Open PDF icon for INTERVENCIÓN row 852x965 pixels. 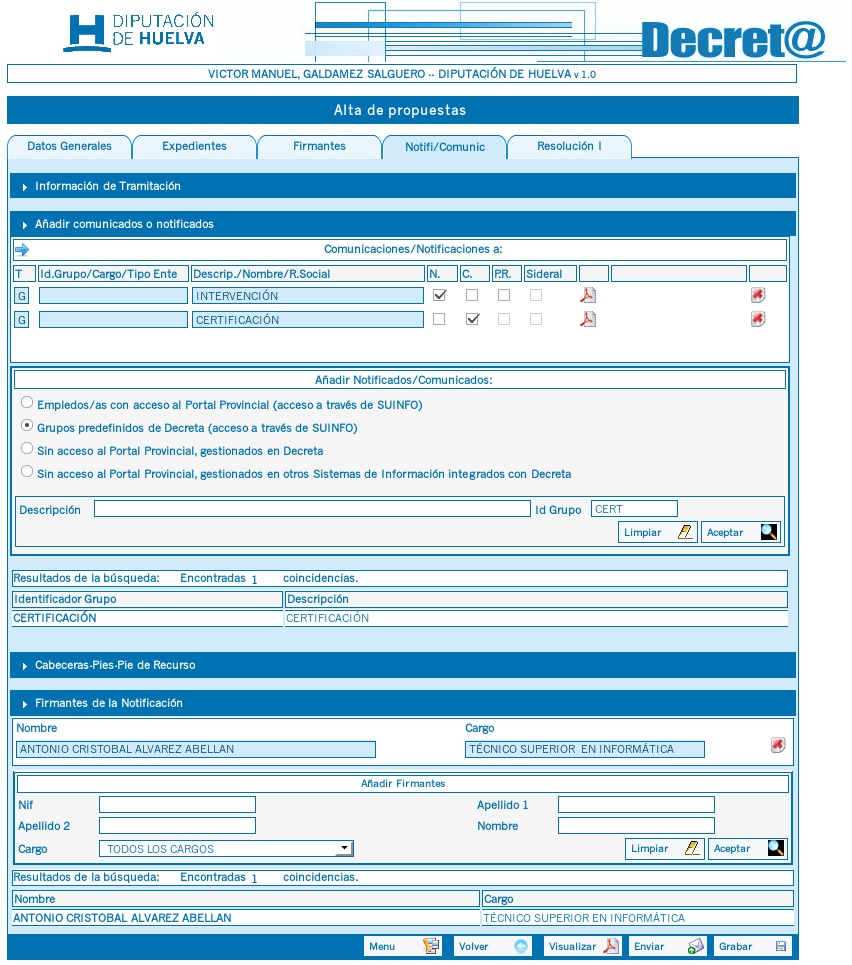click(588, 295)
